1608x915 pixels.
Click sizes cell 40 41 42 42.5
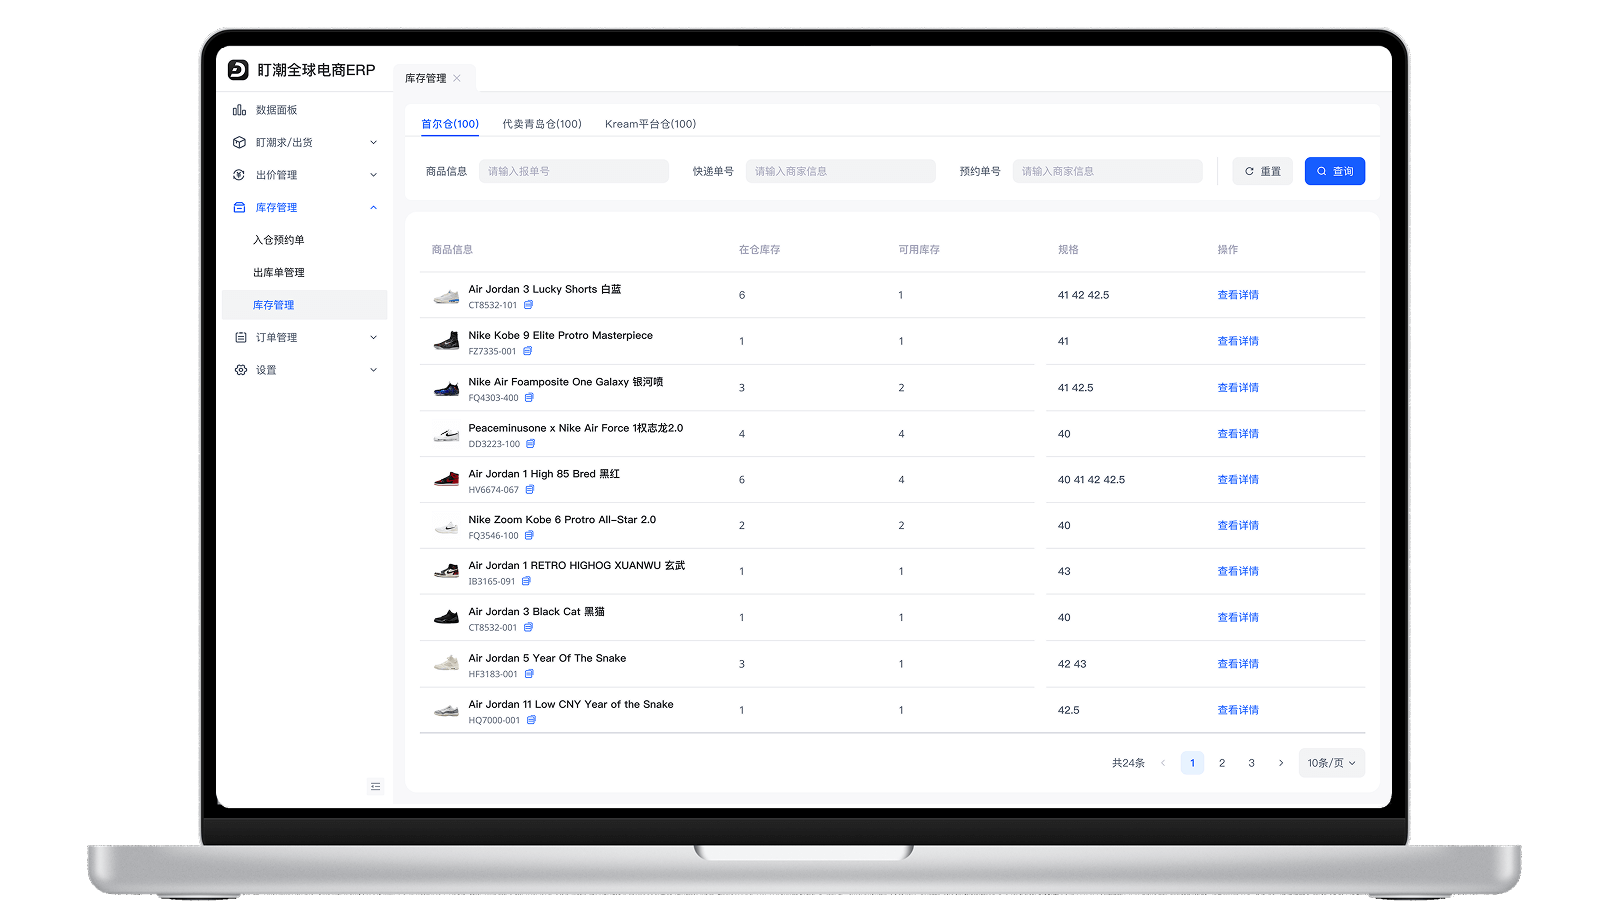click(x=1091, y=480)
